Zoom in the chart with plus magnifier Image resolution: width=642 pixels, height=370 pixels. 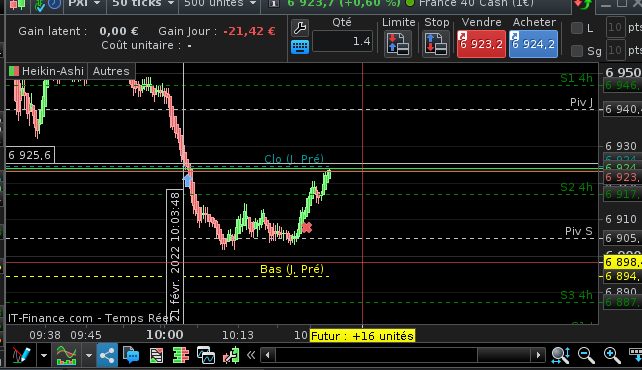[x=612, y=355]
